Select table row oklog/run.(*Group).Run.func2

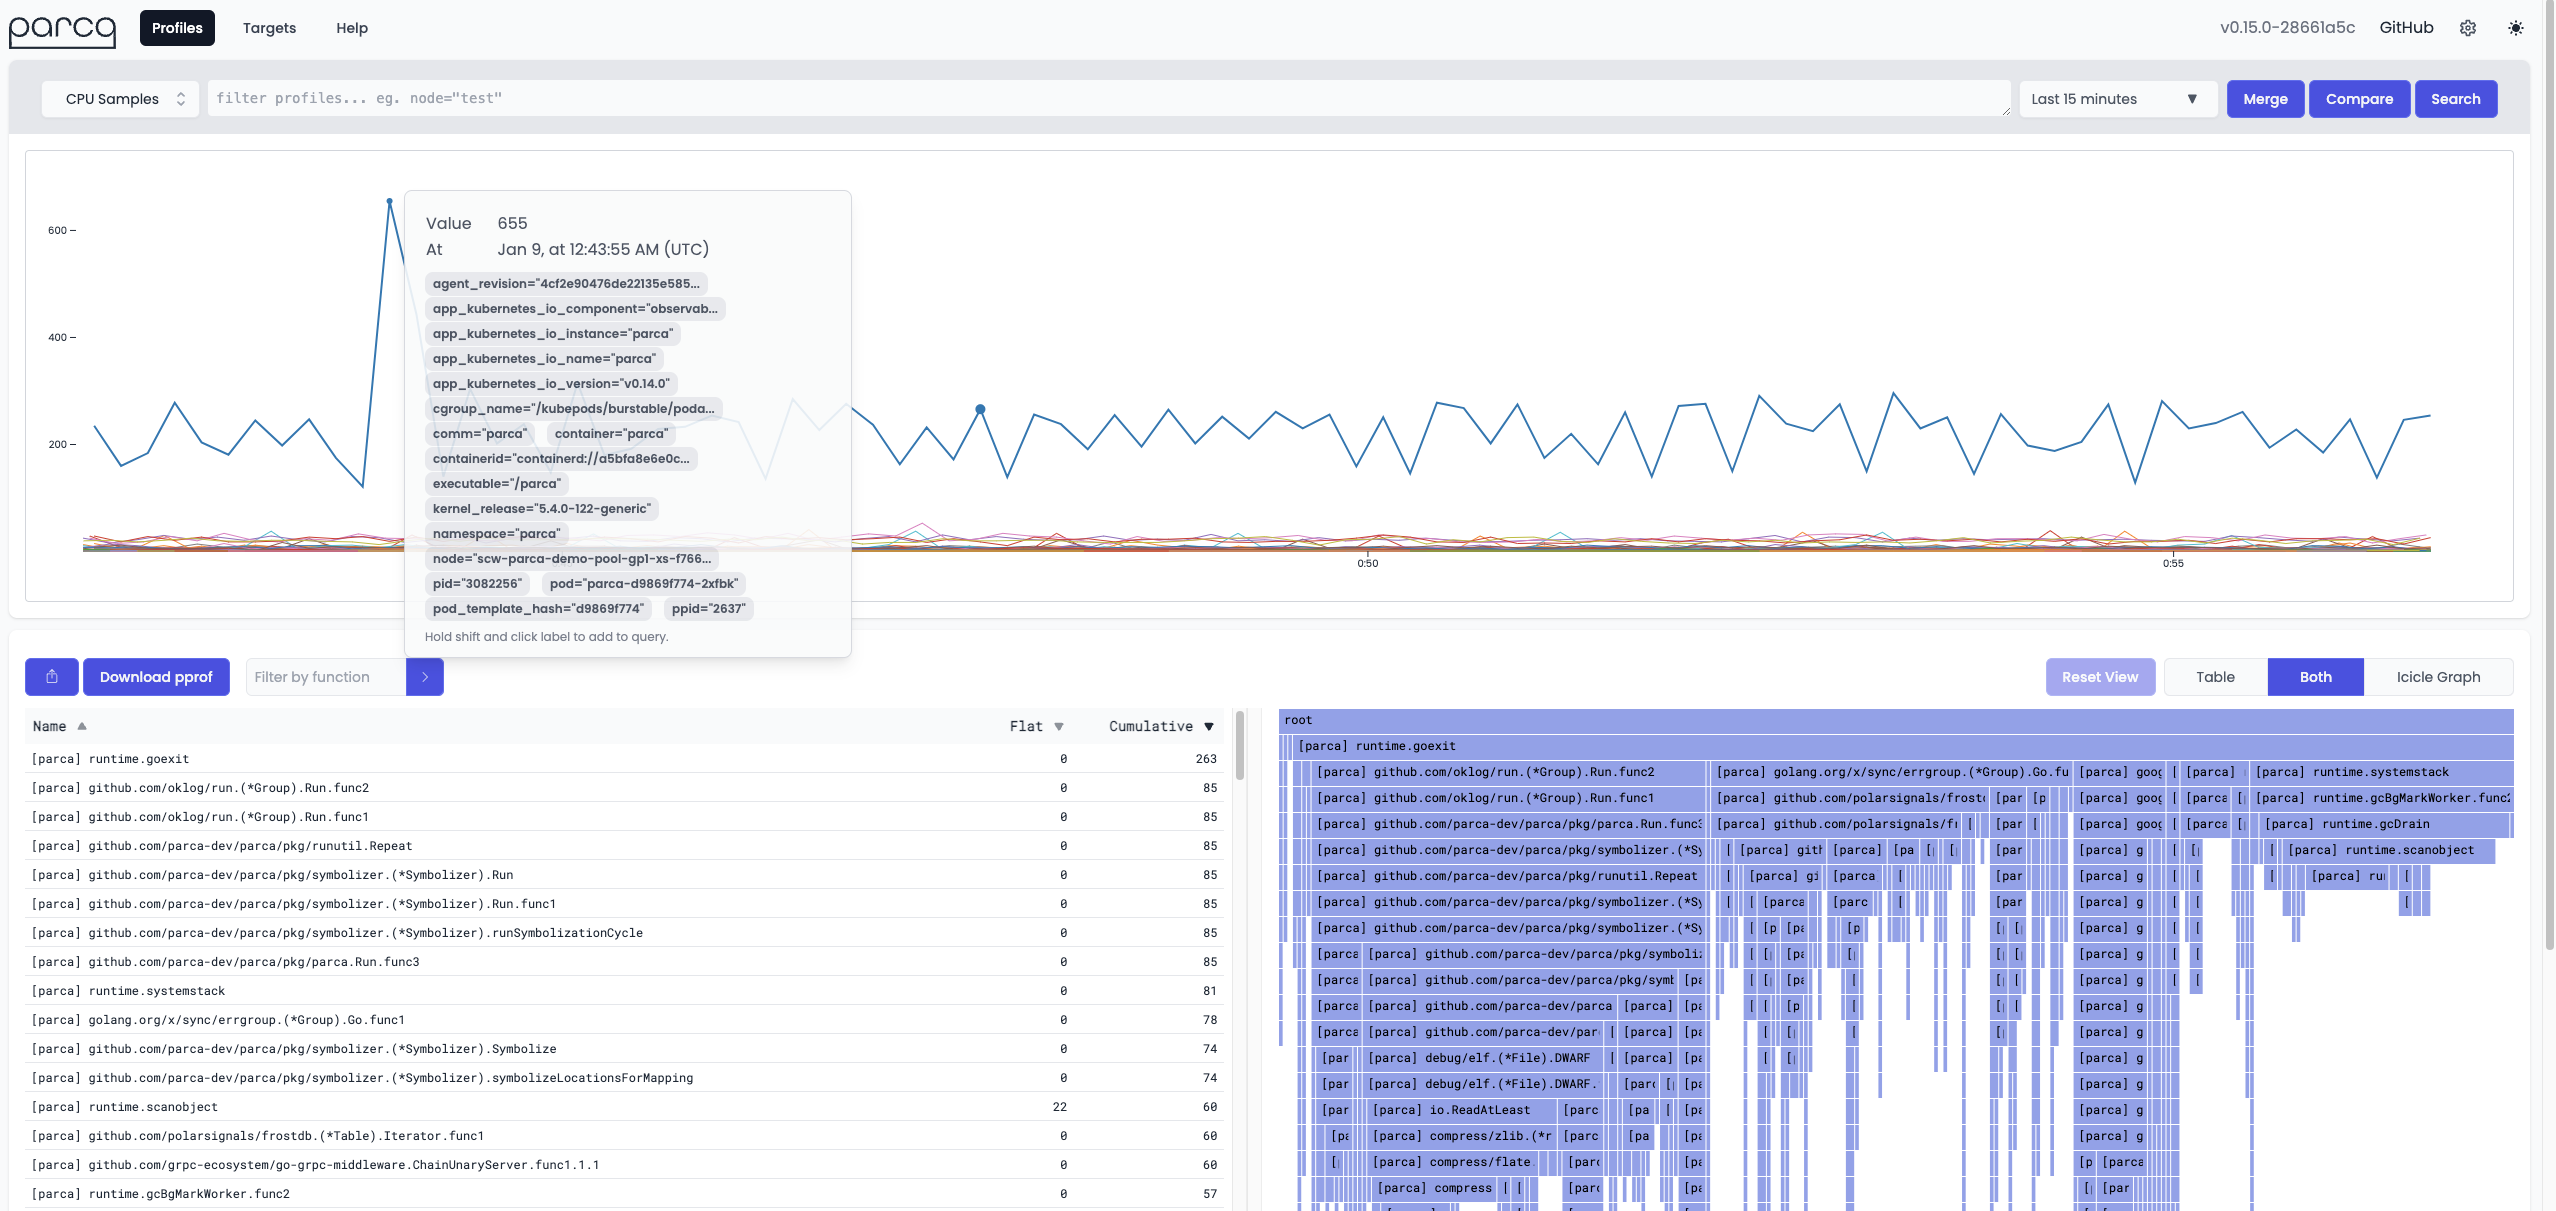(x=624, y=788)
